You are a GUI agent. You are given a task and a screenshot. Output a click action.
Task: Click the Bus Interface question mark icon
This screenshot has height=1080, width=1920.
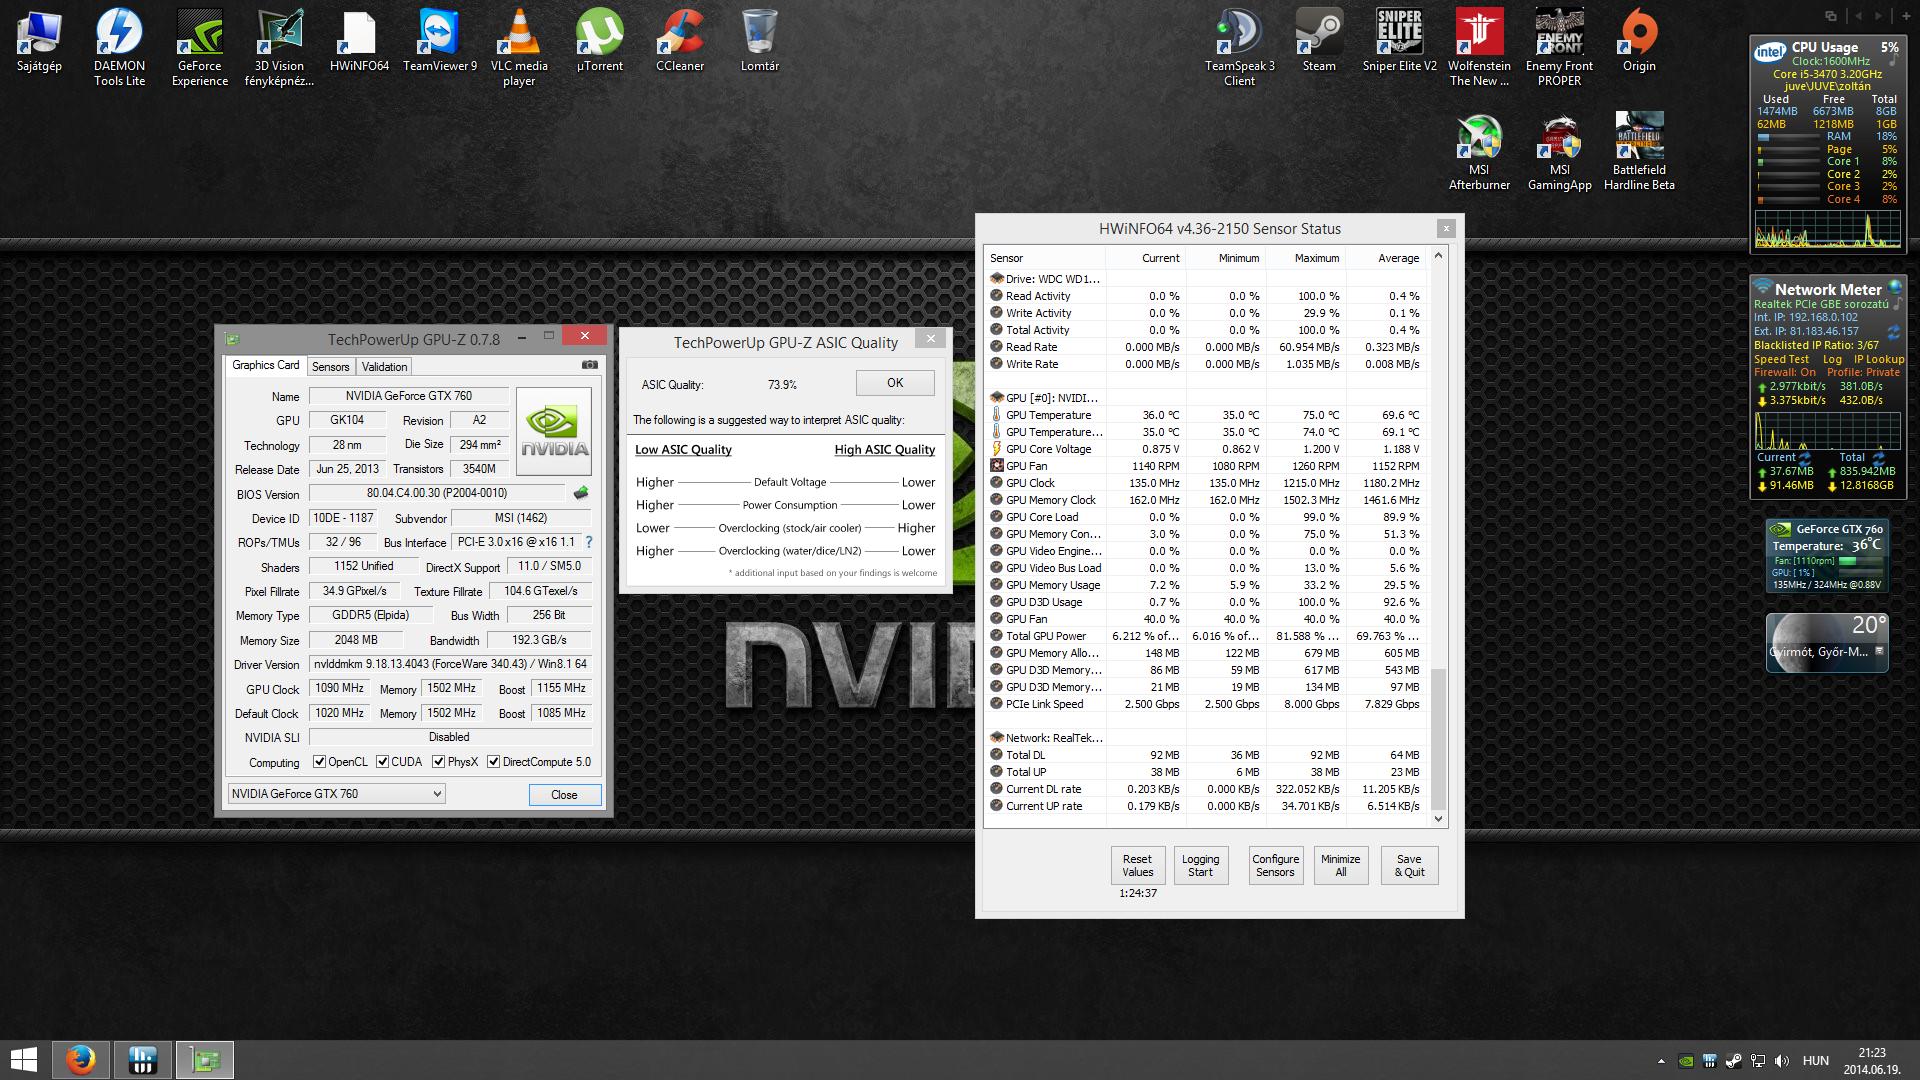click(589, 542)
